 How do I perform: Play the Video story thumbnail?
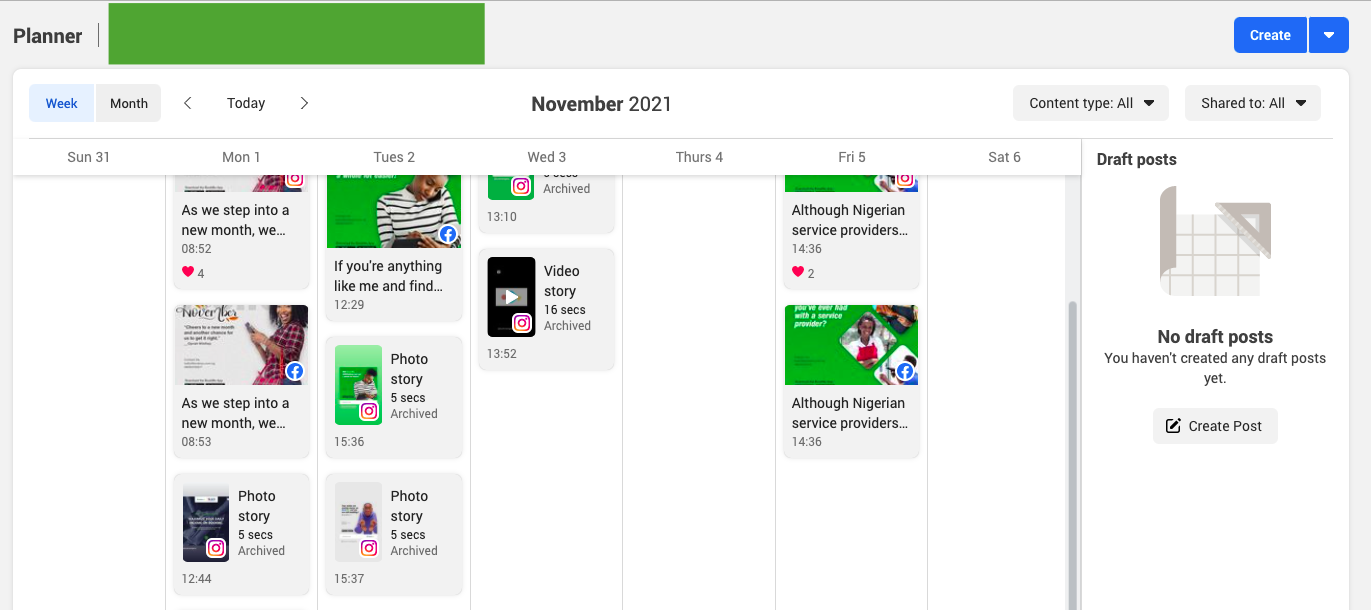511,296
